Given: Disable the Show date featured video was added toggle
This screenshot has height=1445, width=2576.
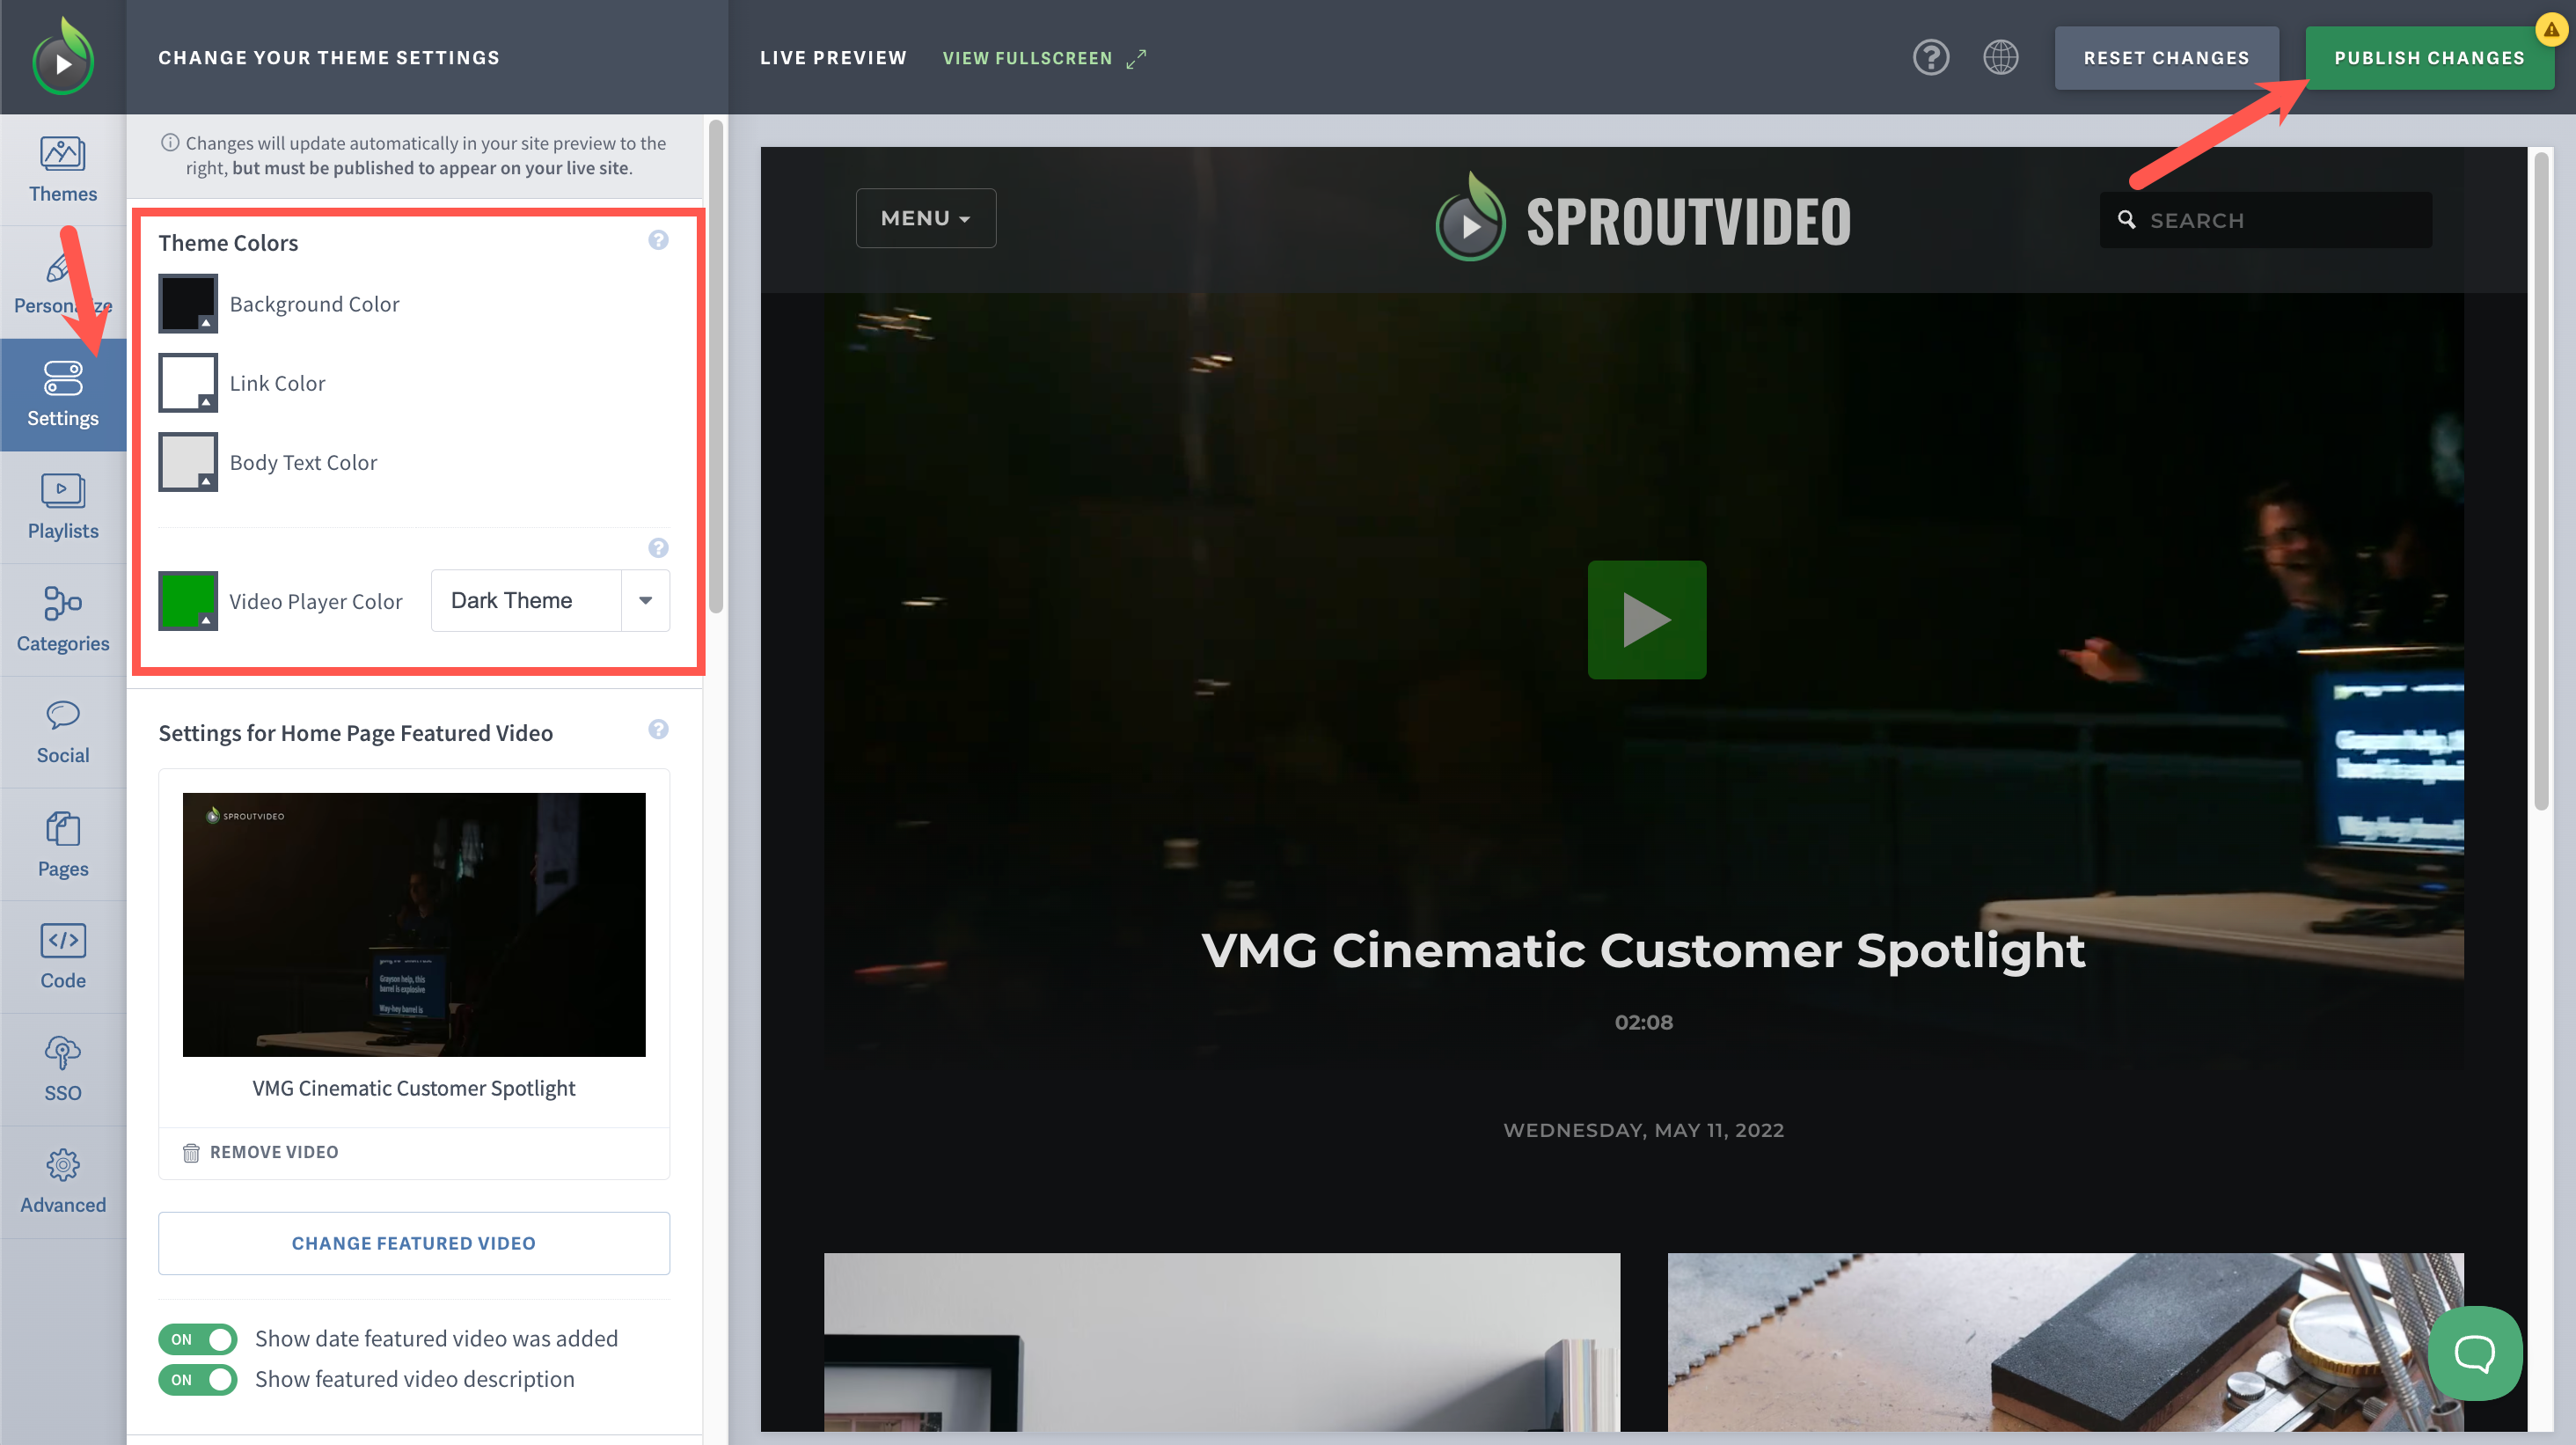Looking at the screenshot, I should tap(197, 1338).
